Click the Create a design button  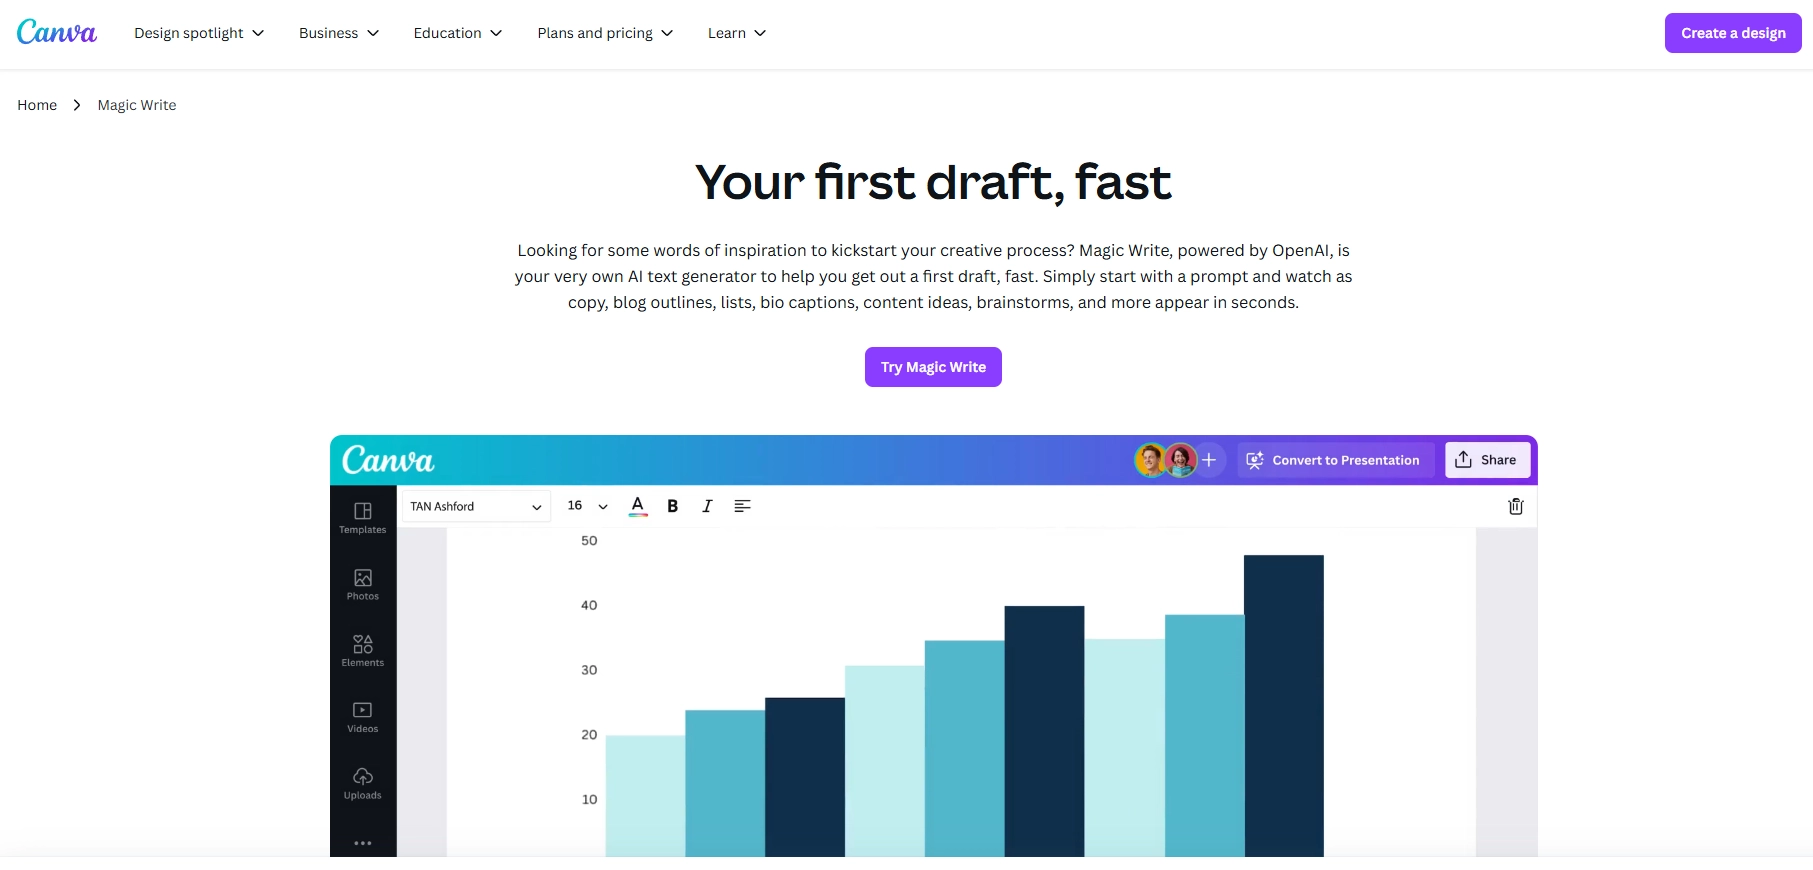tap(1733, 33)
